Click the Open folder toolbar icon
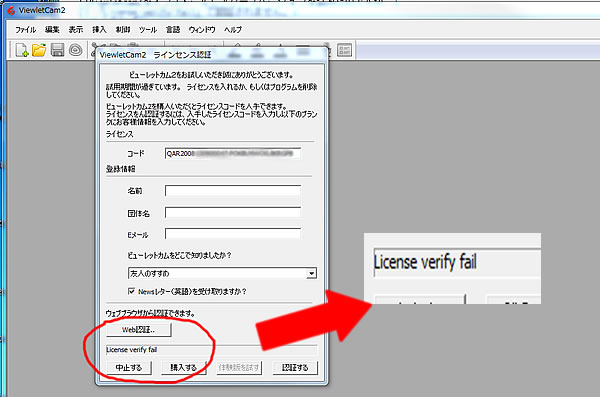 pyautogui.click(x=39, y=50)
